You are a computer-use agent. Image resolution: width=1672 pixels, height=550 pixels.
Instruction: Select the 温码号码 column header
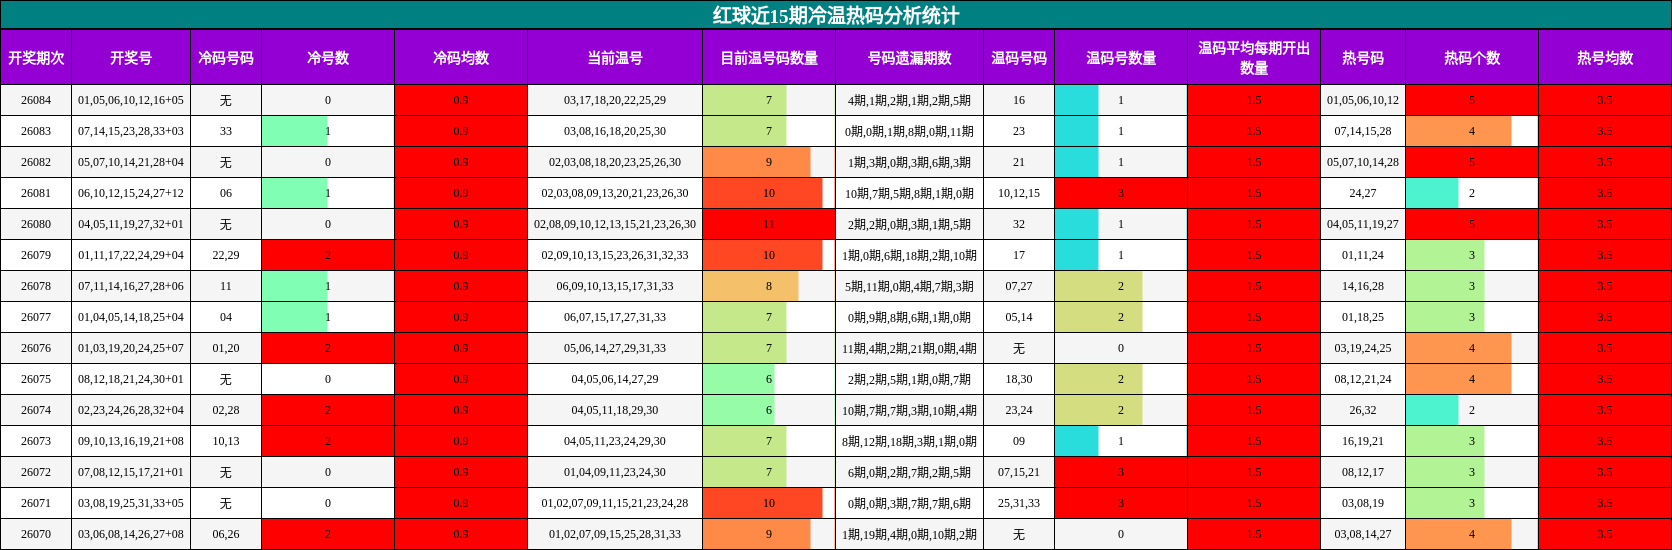click(x=1019, y=58)
